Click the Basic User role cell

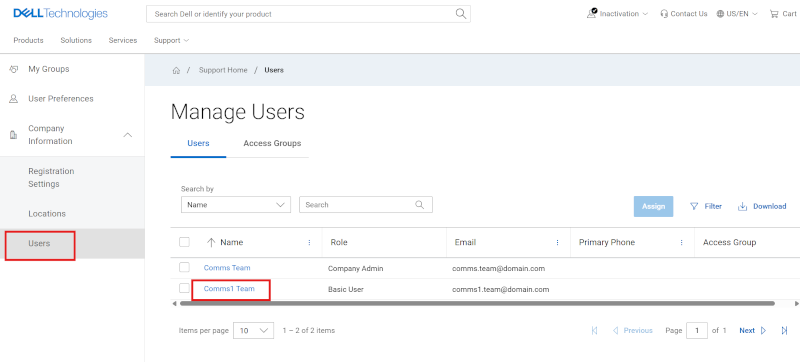pos(346,289)
